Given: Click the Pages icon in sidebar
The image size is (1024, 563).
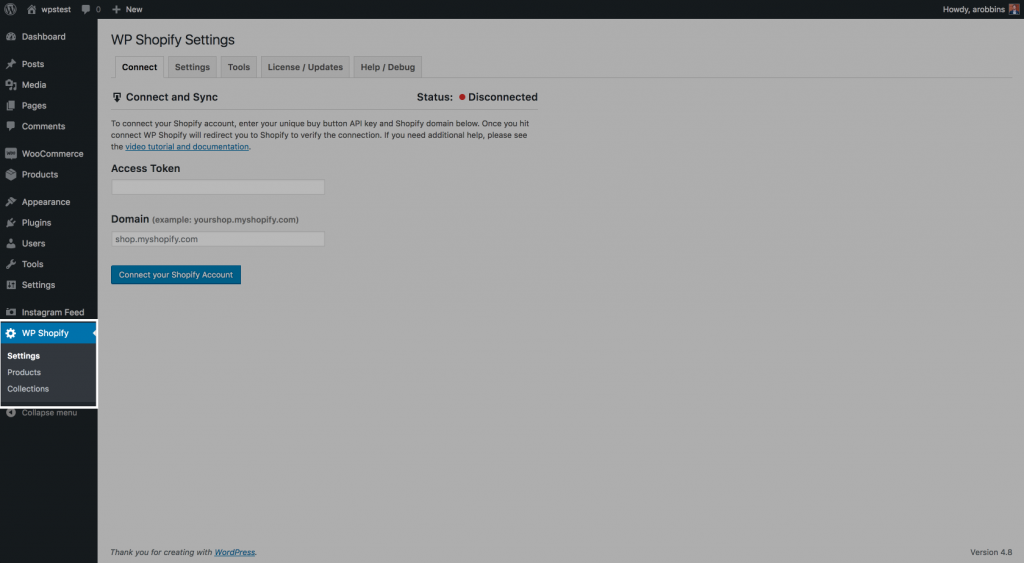Looking at the screenshot, I should coord(11,106).
